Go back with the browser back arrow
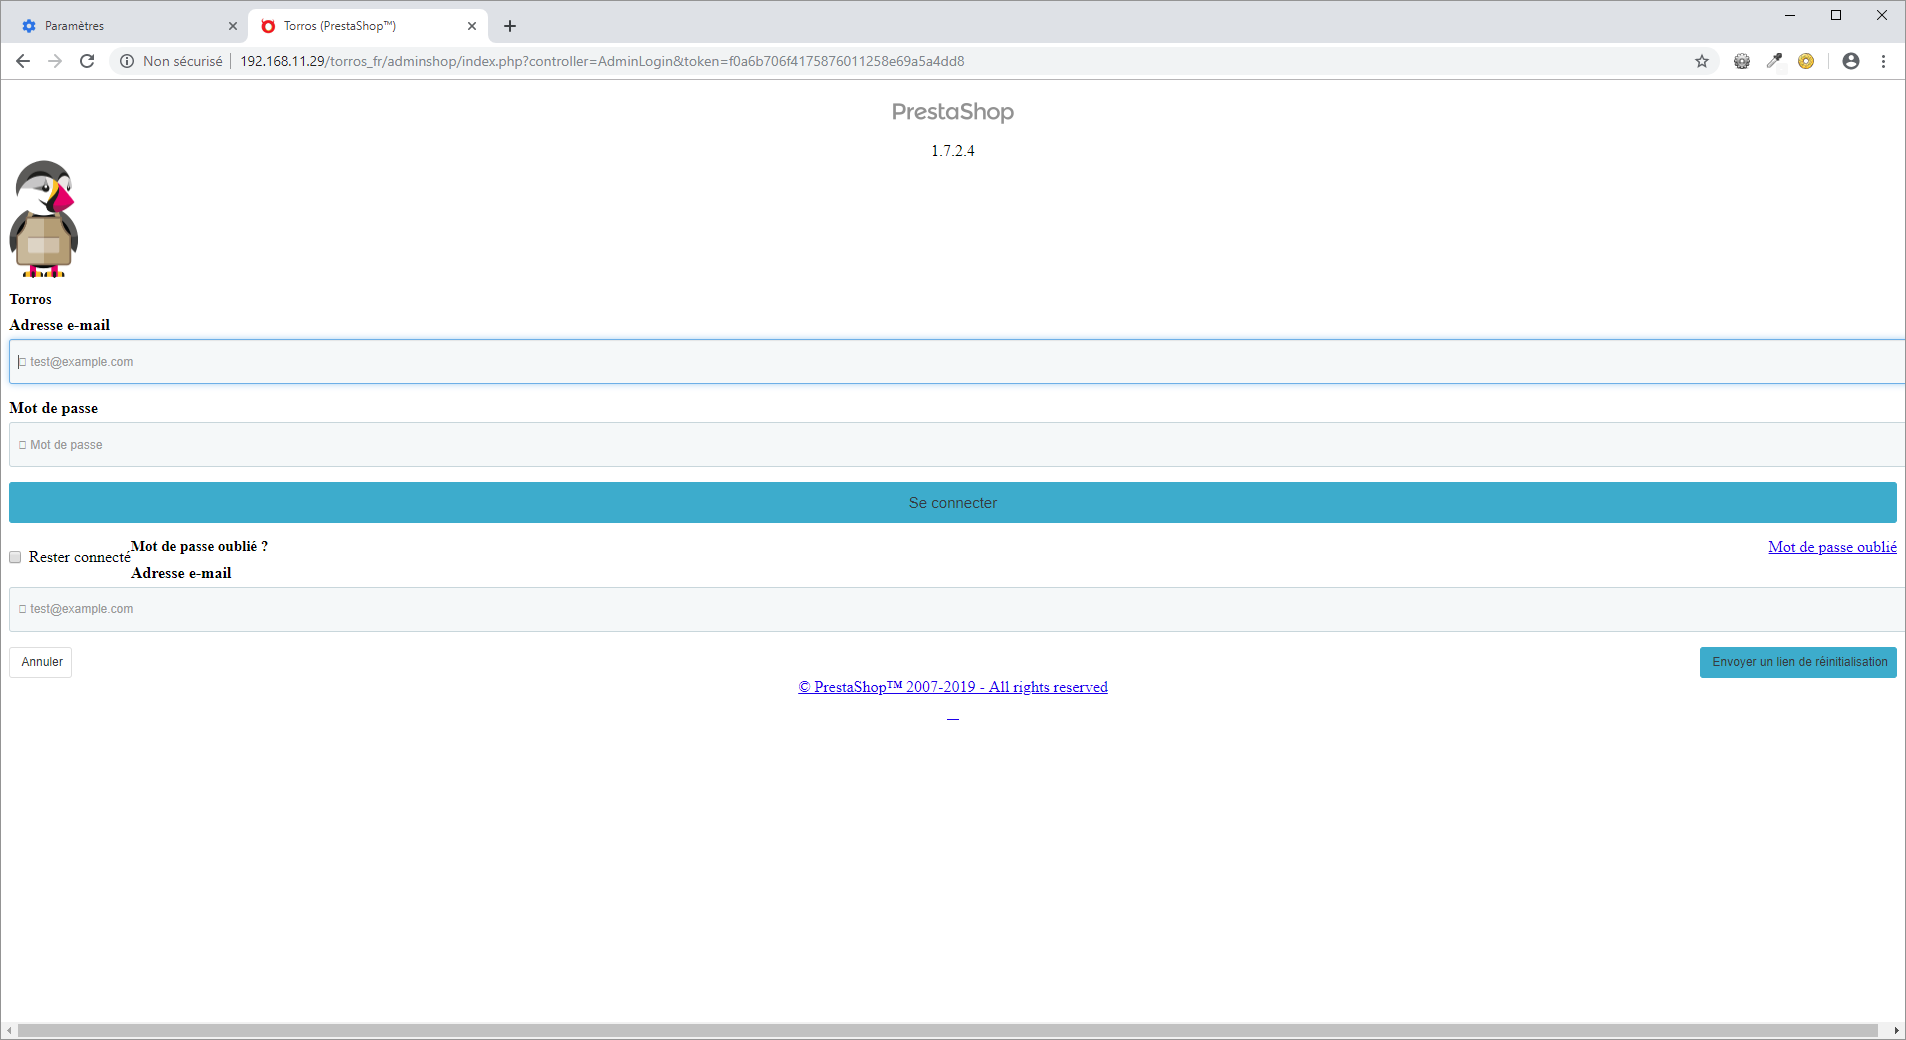This screenshot has width=1906, height=1040. 23,61
